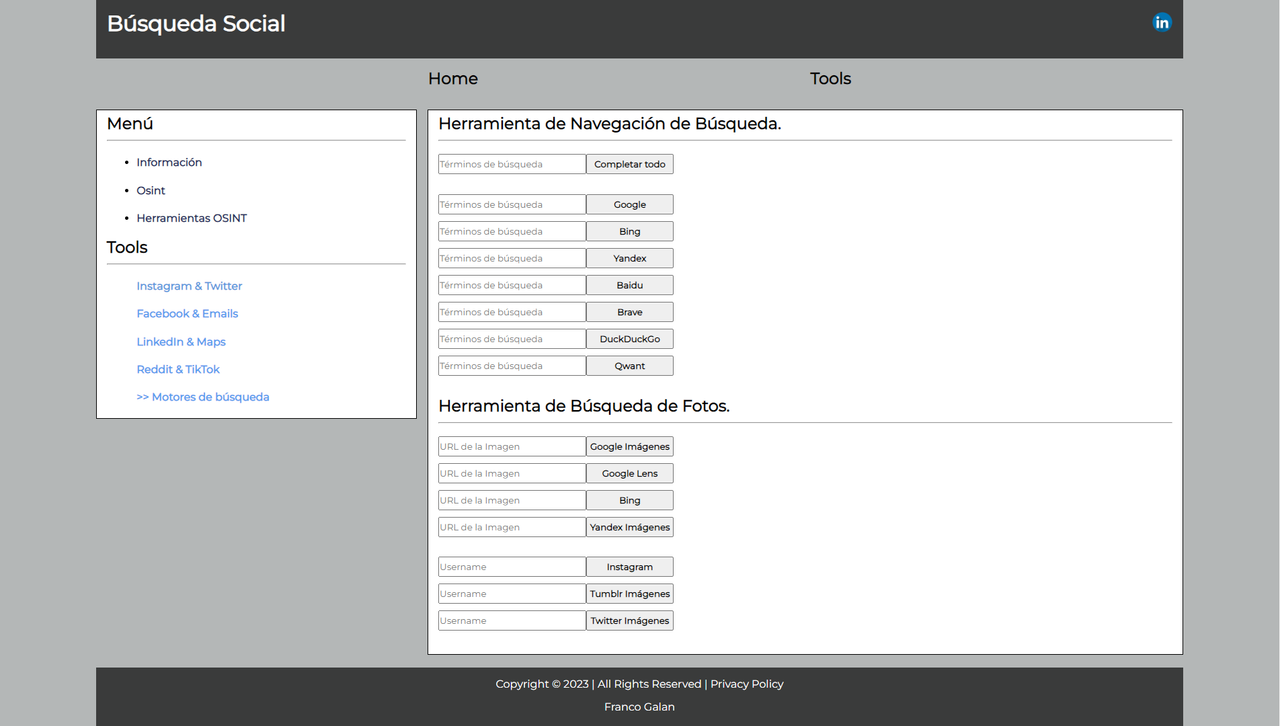The image size is (1280, 726).
Task: Click the Twitter Imágenes button
Action: [630, 621]
